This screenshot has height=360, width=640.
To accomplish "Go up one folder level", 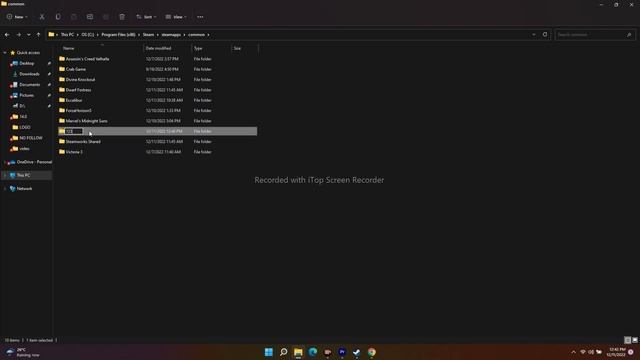I will (x=38, y=35).
